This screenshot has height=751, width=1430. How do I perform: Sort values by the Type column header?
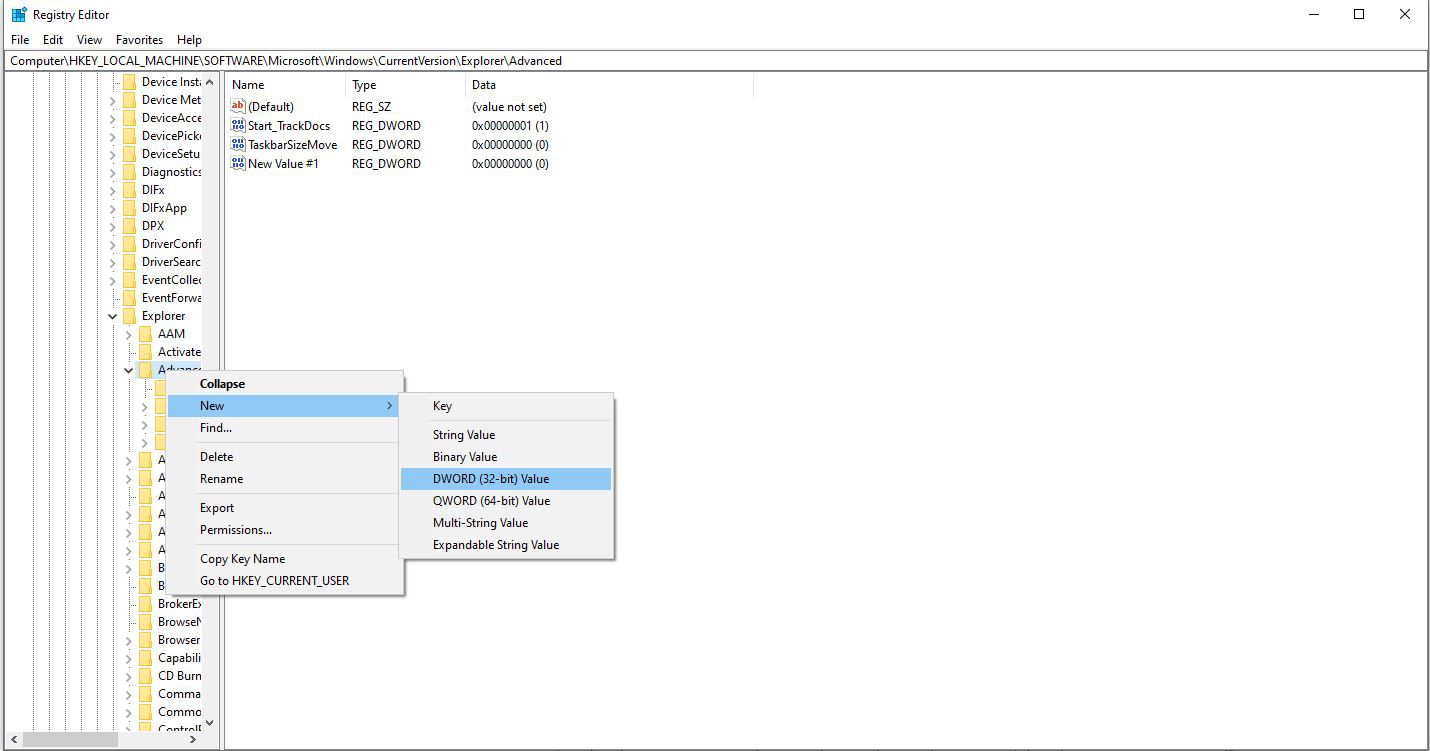click(406, 85)
